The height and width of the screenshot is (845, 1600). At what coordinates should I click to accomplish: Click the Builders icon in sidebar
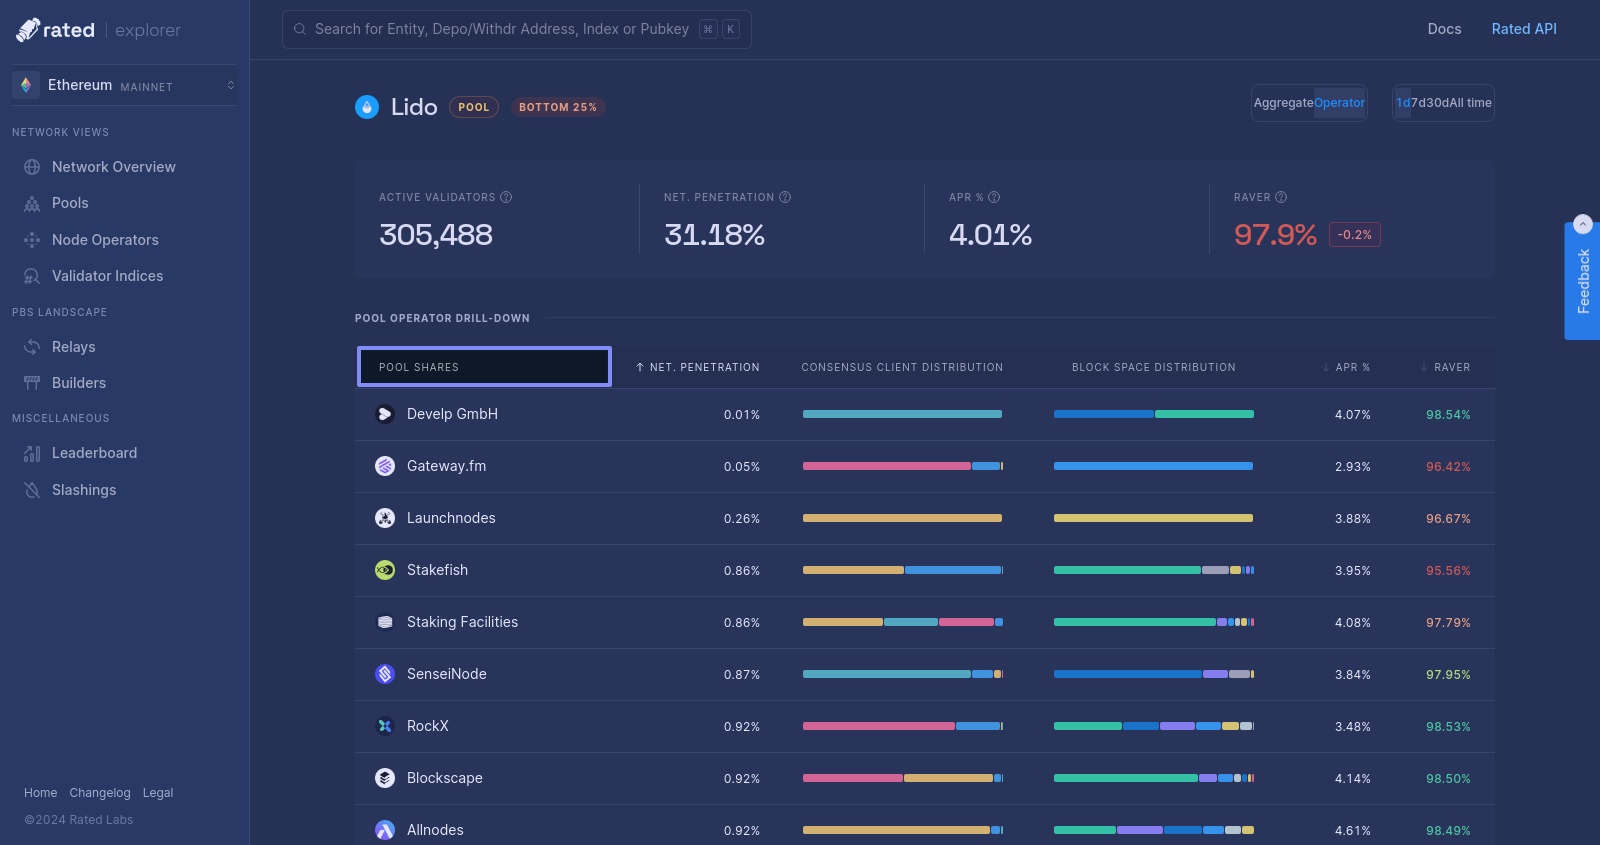click(32, 383)
